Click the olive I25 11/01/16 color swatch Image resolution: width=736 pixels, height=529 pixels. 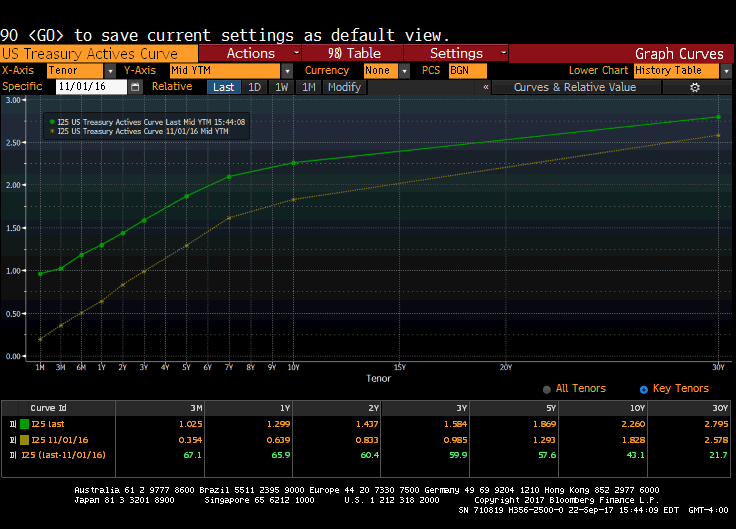tap(24, 440)
